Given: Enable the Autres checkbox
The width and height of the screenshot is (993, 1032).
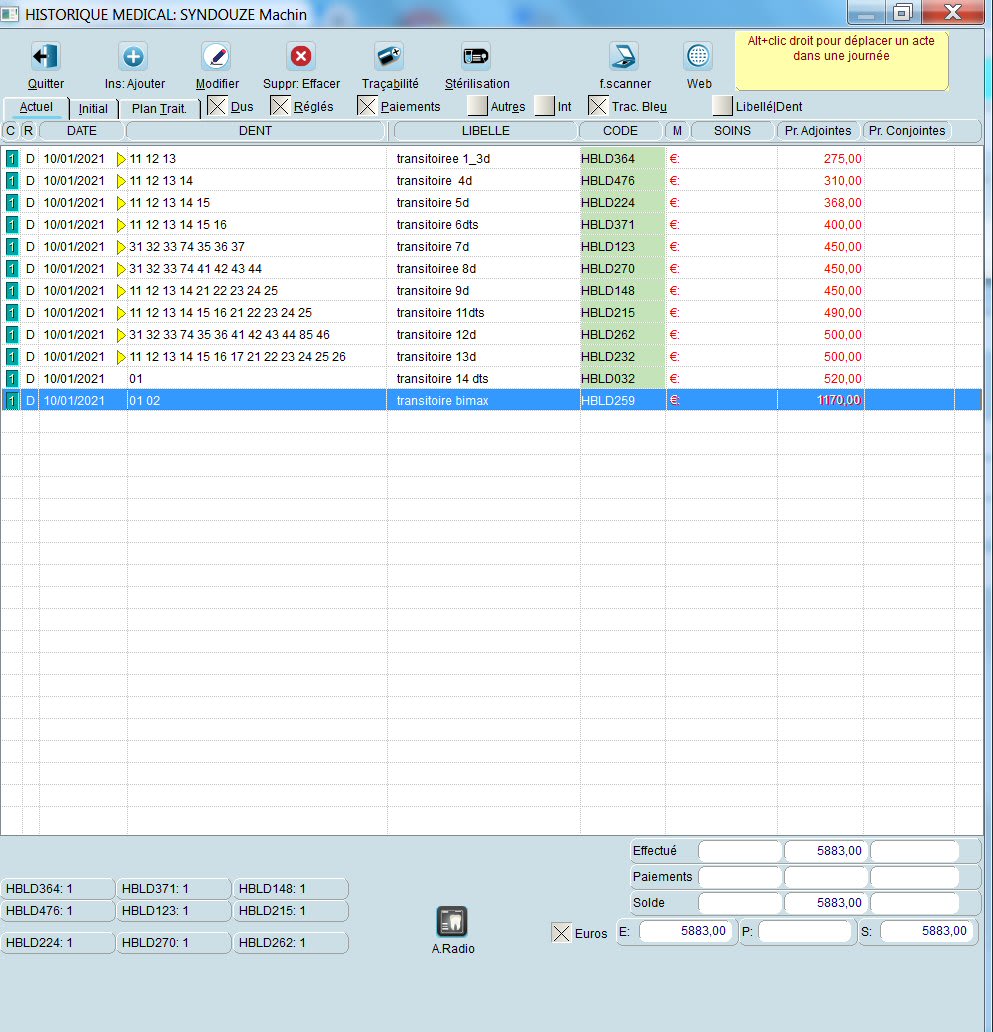Looking at the screenshot, I should [x=478, y=106].
